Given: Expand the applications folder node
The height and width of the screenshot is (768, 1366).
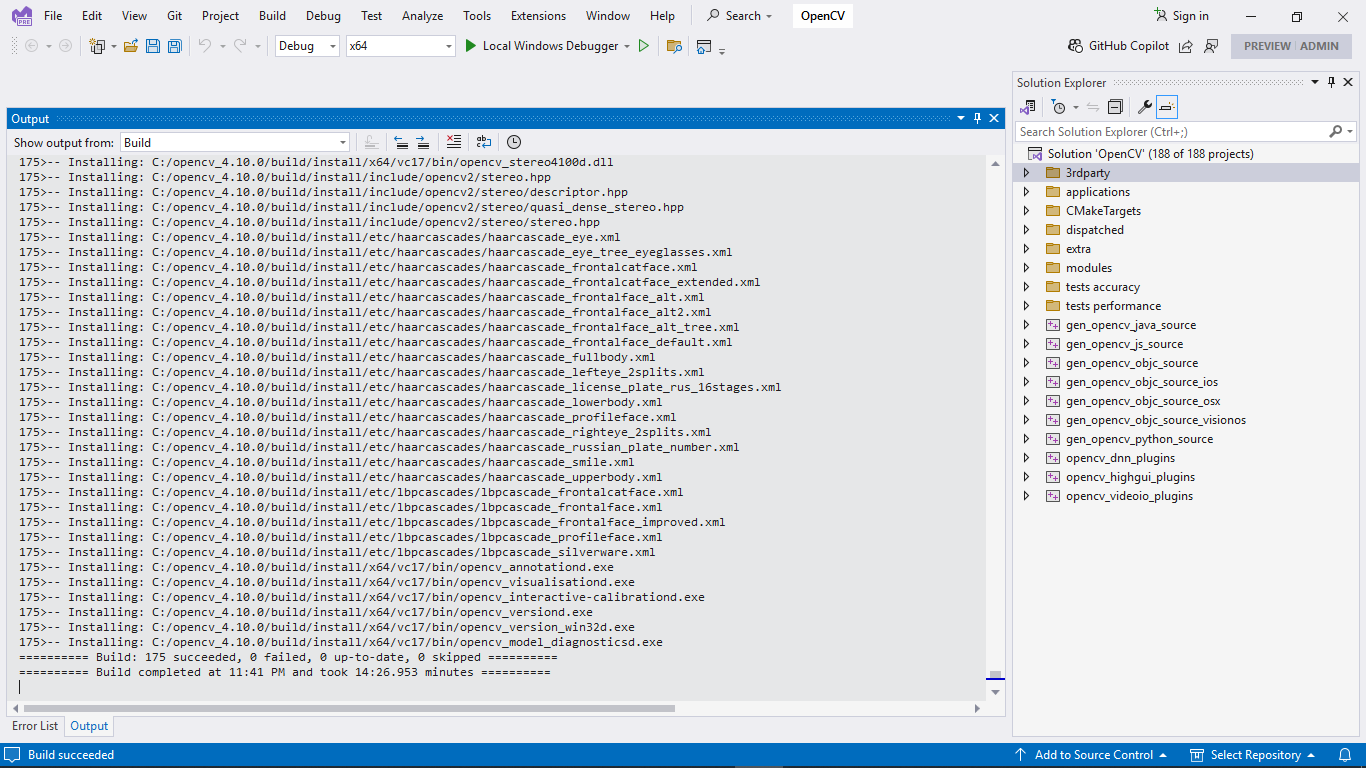Looking at the screenshot, I should tap(1026, 192).
